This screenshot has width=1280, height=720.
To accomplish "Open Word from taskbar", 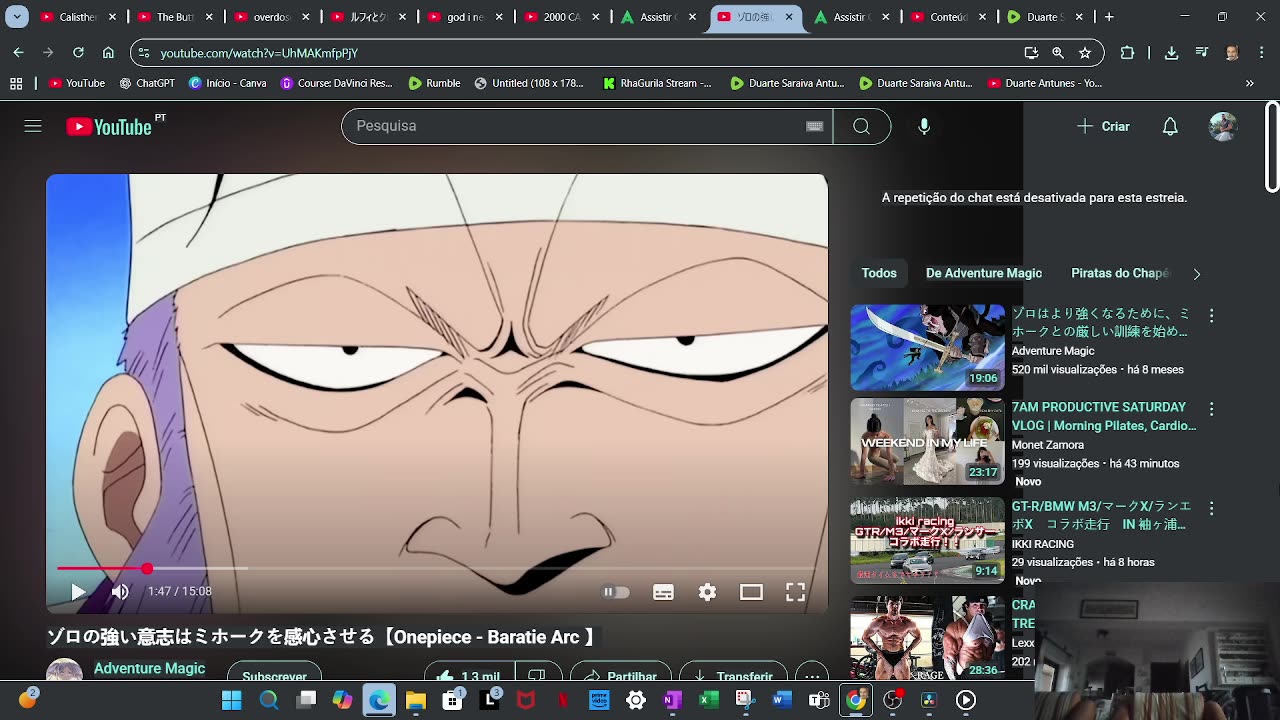I will click(x=782, y=700).
